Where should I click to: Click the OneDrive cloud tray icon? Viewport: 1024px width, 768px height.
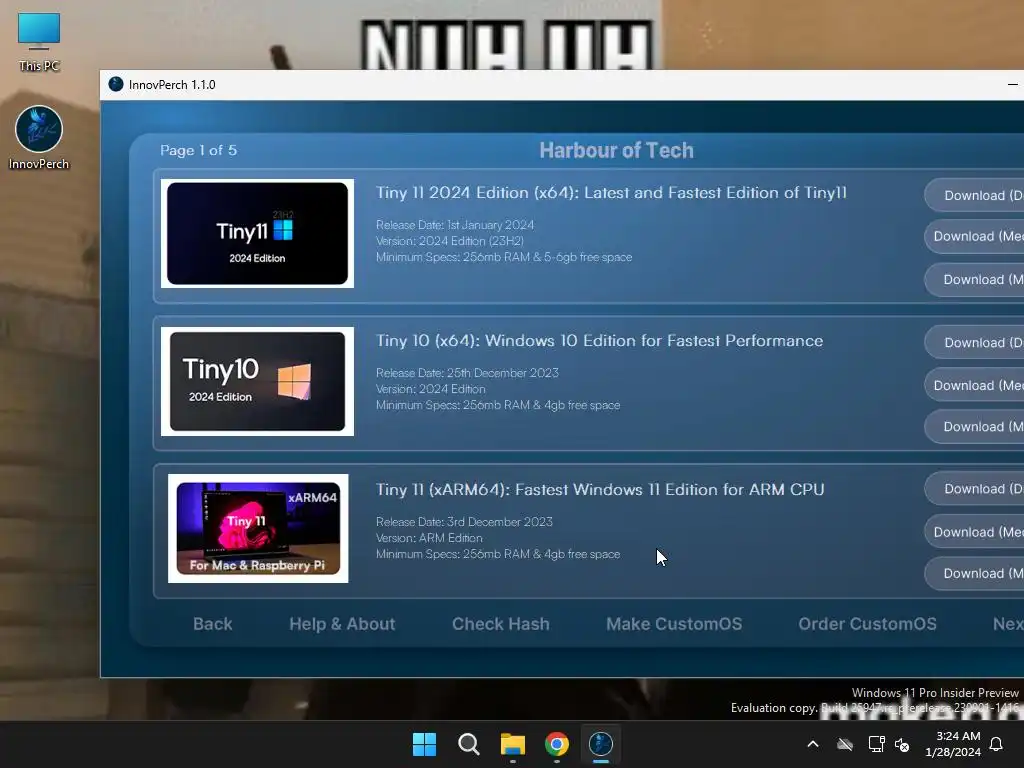tap(845, 744)
